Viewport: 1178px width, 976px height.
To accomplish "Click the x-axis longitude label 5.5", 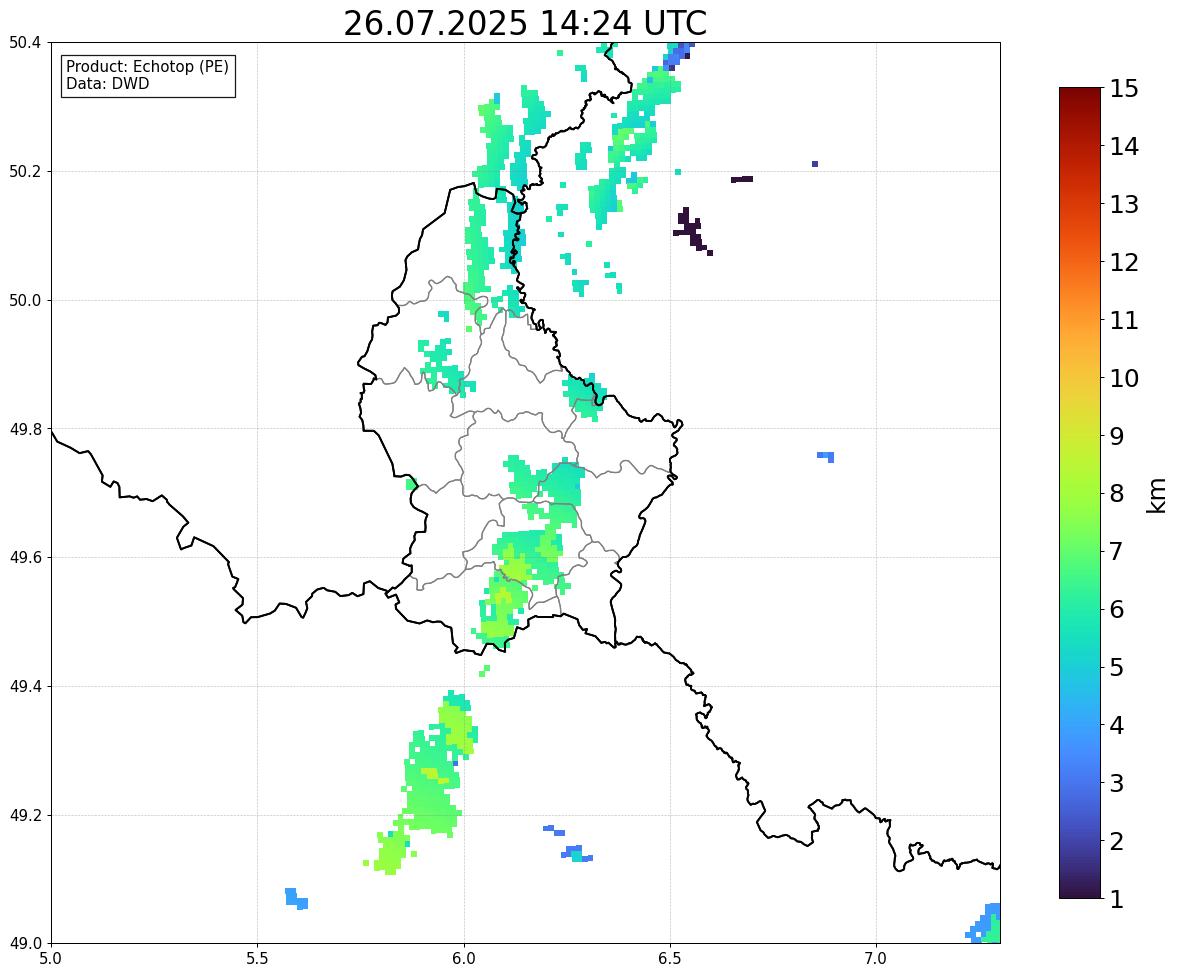I will click(x=257, y=959).
